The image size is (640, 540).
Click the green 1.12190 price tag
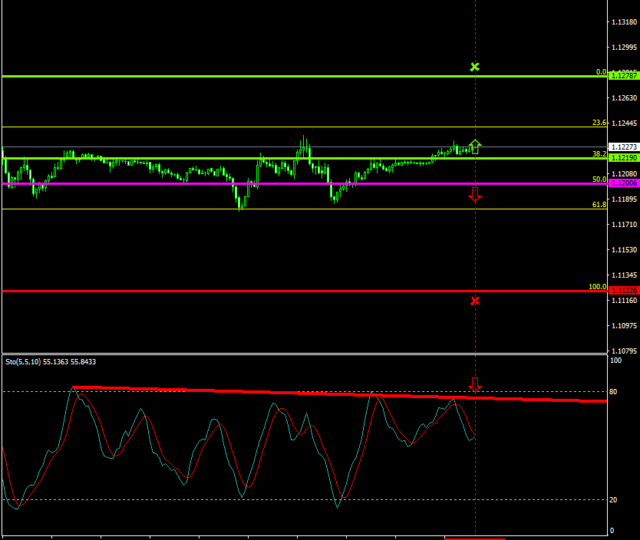pos(623,158)
